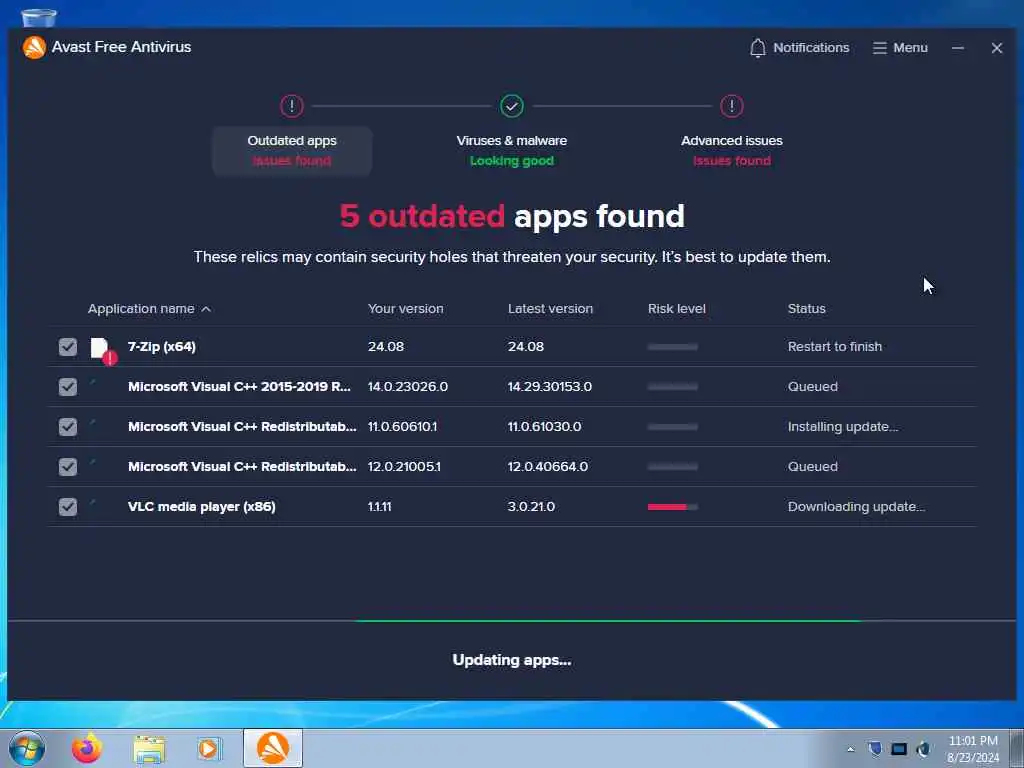
Task: Select the Advanced issues step
Action: pos(731,151)
